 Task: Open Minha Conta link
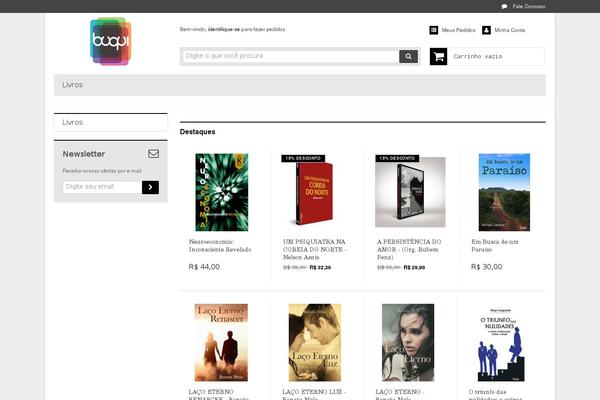coord(510,30)
